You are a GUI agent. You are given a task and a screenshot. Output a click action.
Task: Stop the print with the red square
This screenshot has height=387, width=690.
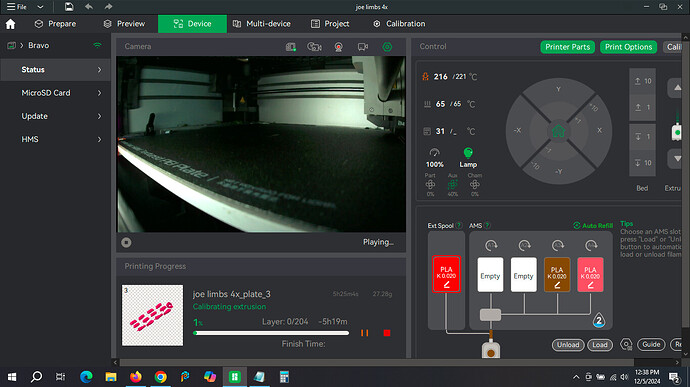(387, 333)
